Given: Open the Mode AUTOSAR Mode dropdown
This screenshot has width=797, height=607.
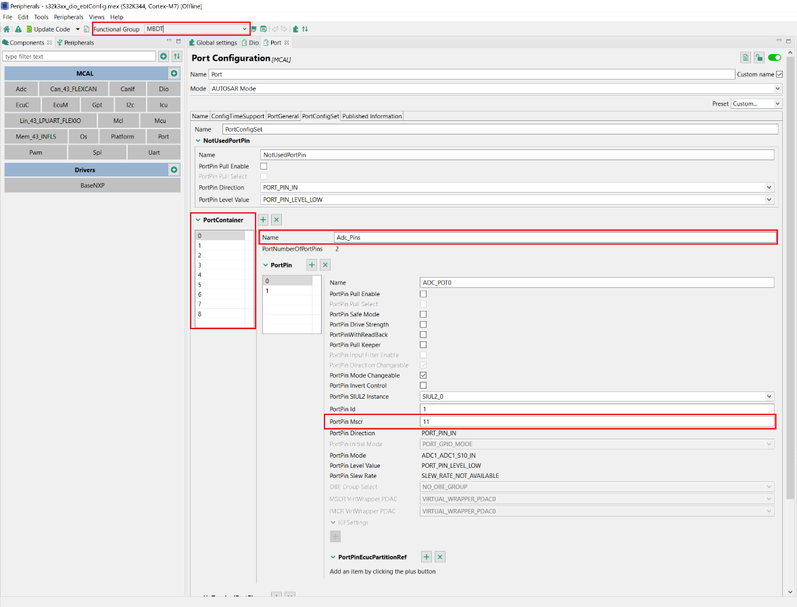Looking at the screenshot, I should pos(496,88).
